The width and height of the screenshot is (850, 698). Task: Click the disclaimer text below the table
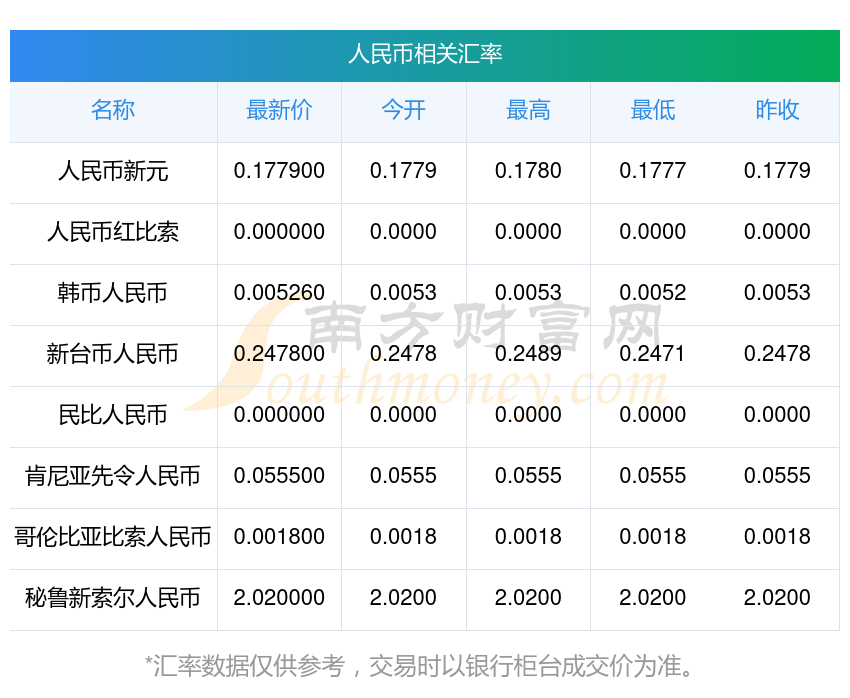419,666
